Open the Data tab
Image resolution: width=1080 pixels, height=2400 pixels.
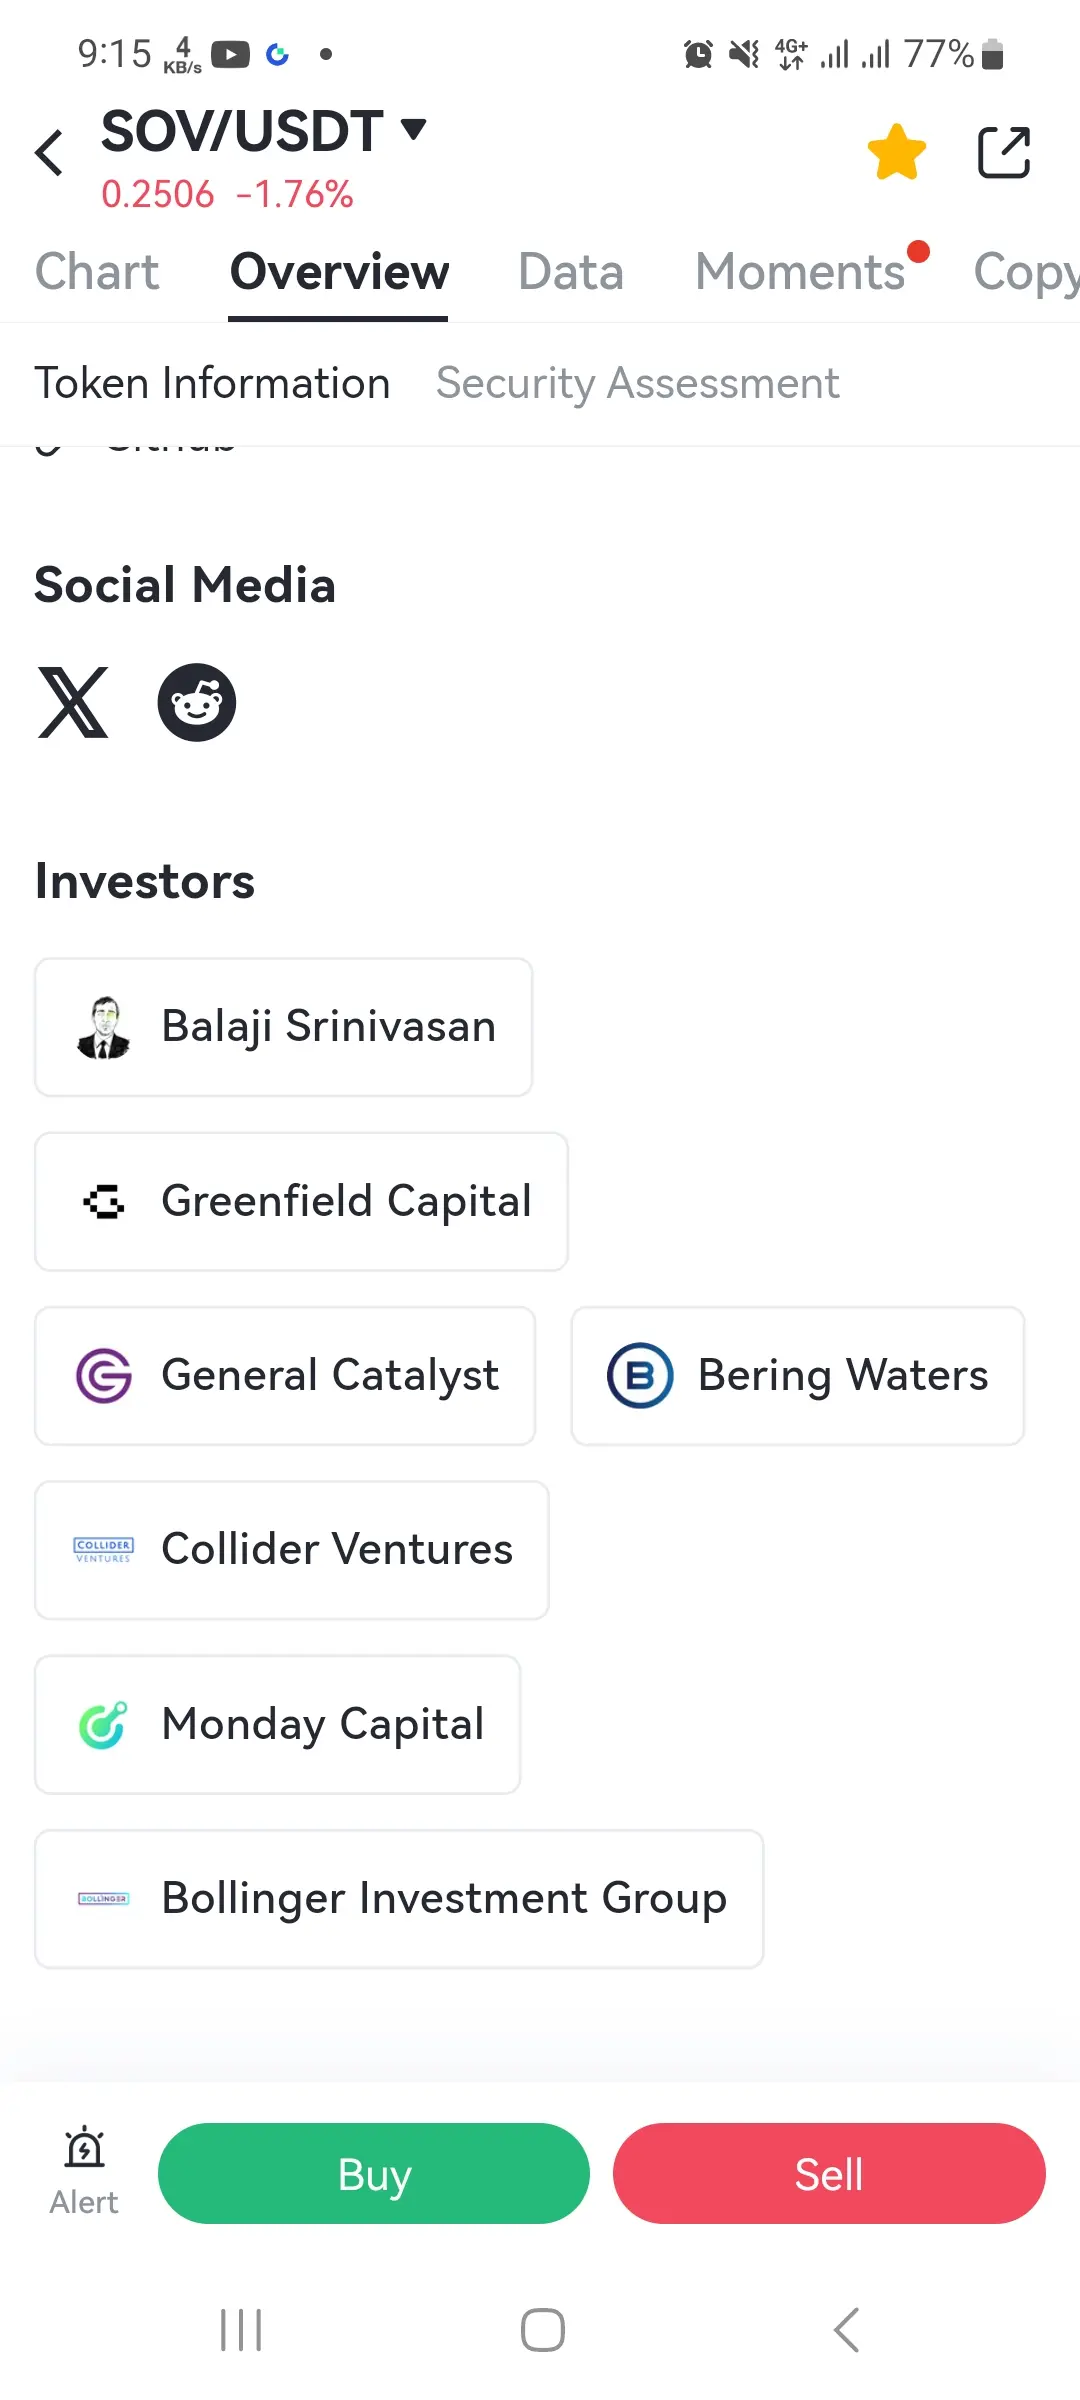pyautogui.click(x=570, y=272)
